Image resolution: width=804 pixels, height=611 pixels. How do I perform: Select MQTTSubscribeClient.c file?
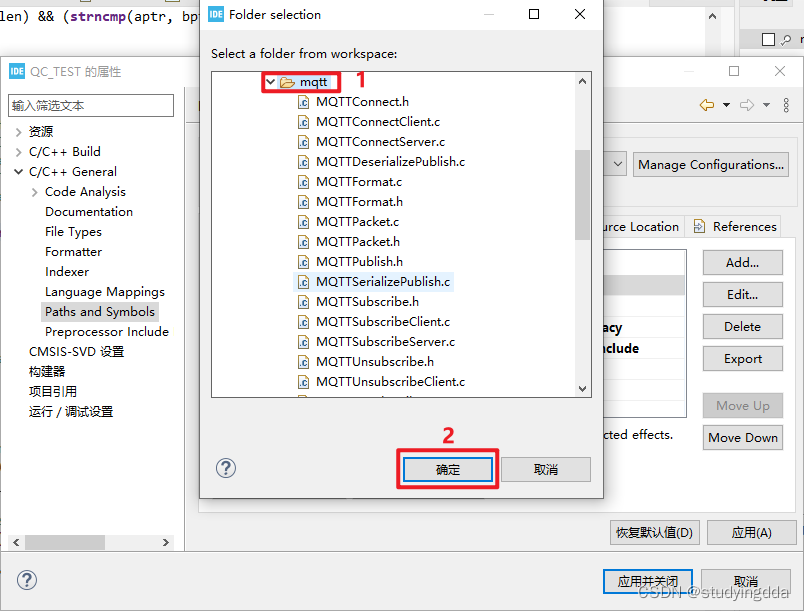click(383, 322)
